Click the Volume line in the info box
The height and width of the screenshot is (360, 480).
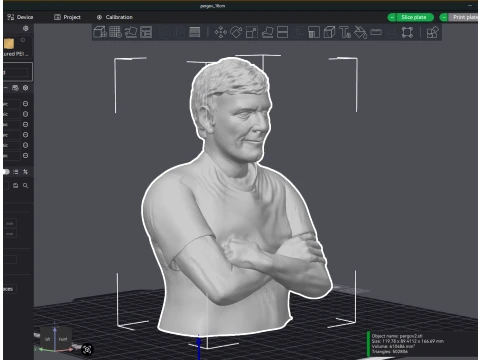click(x=393, y=346)
